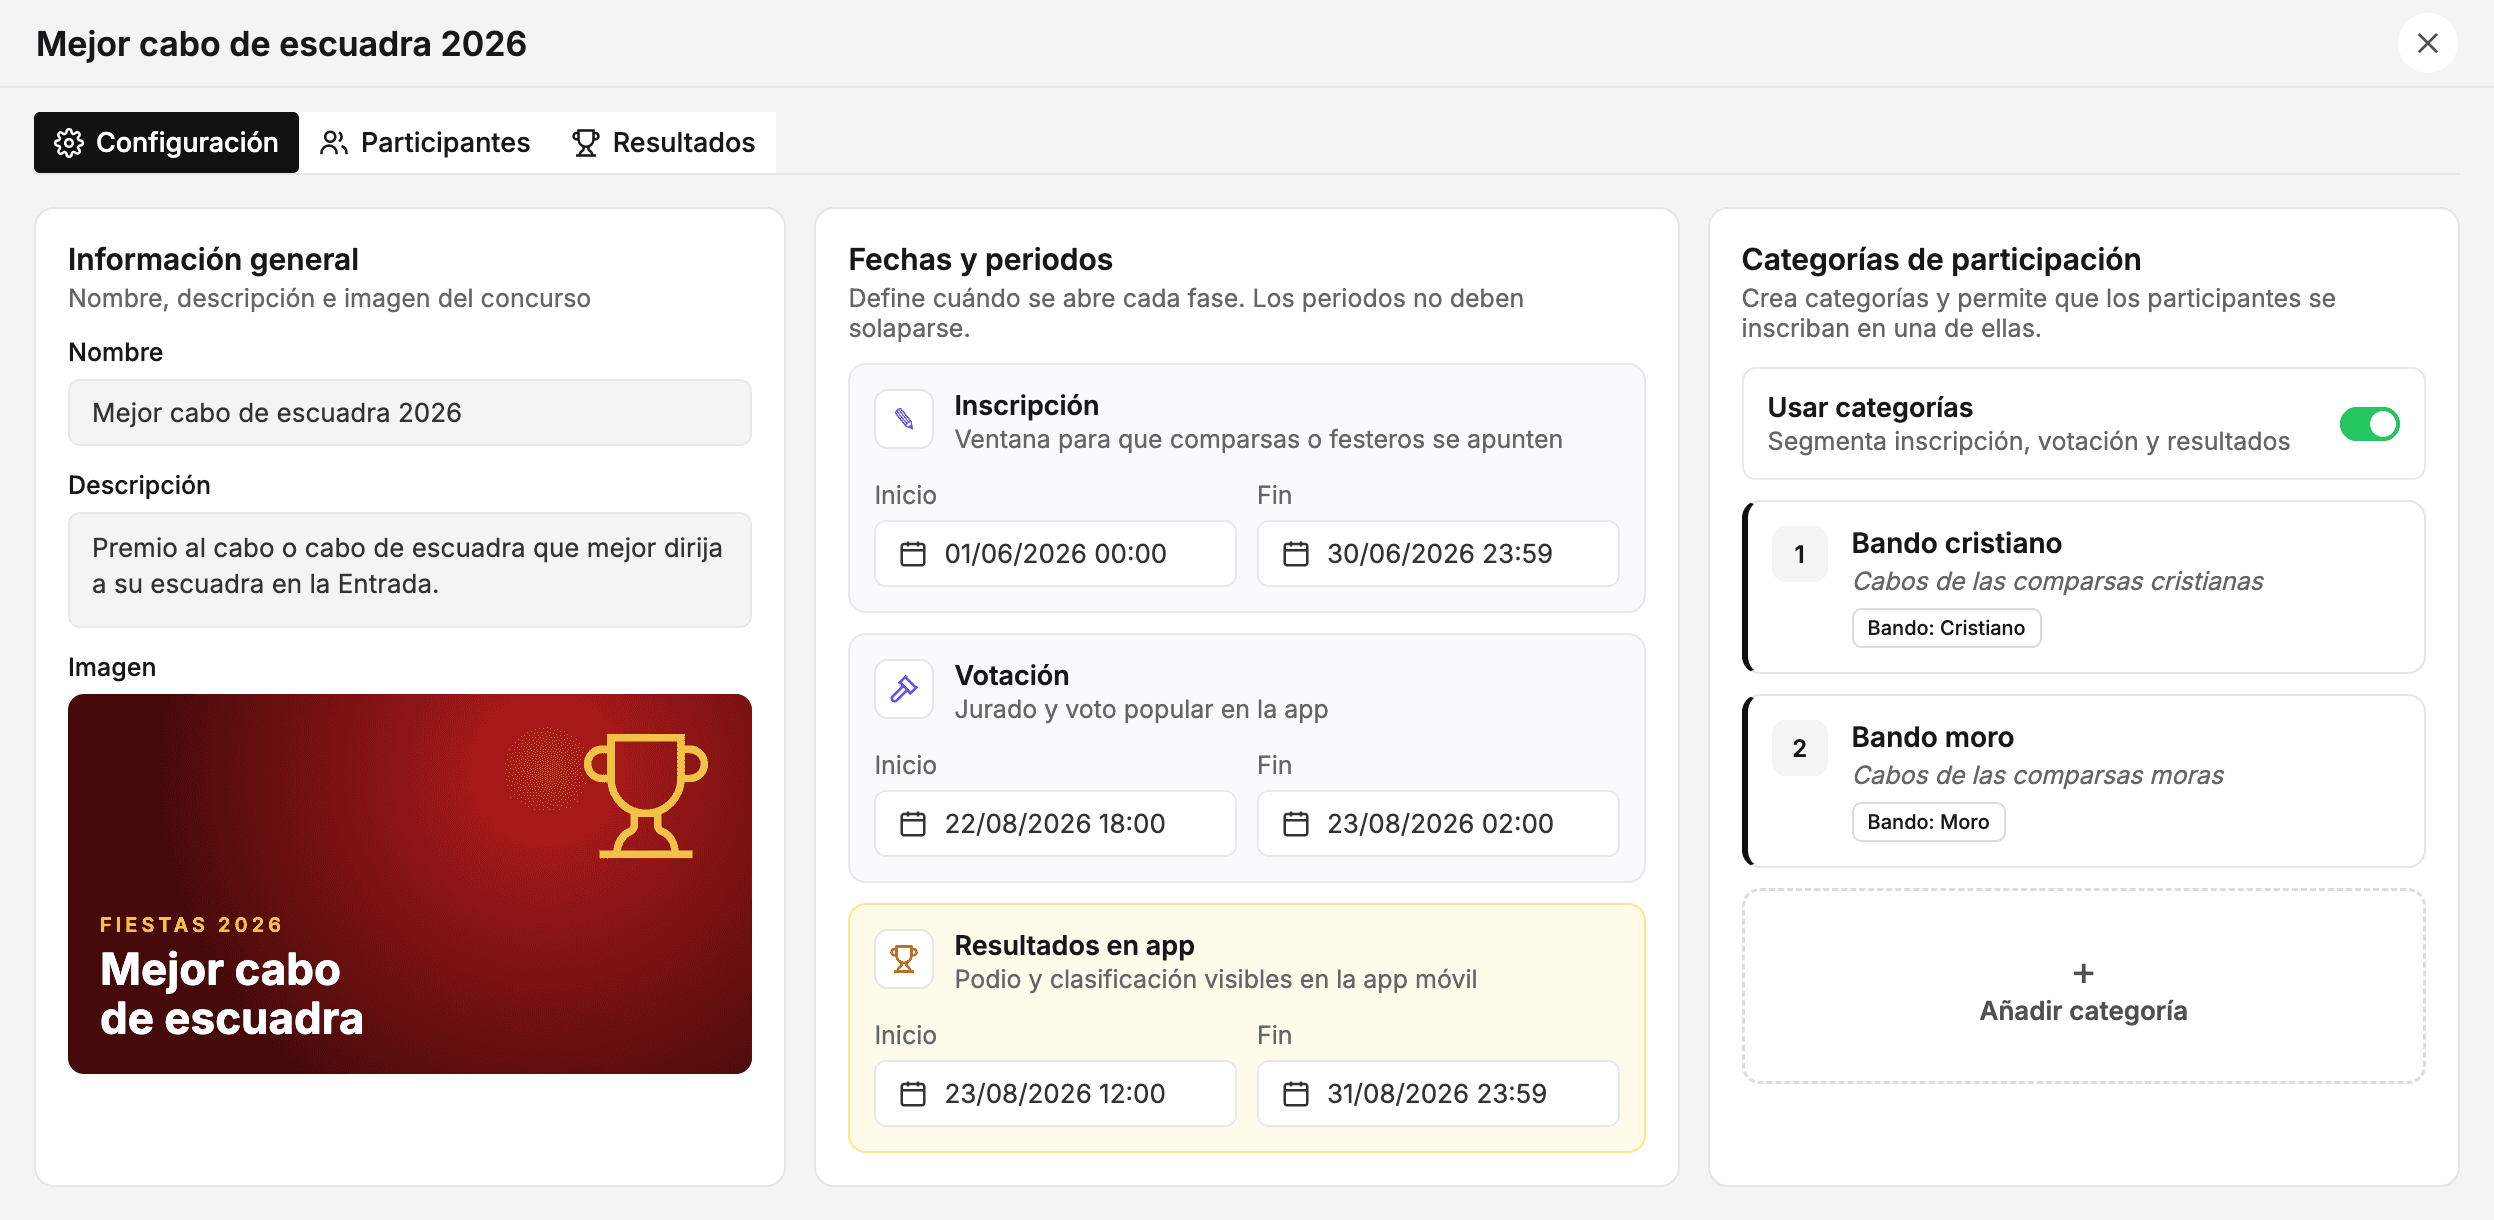The image size is (2494, 1220).
Task: Set the Inscripción start date 01/06/2026 00:00
Action: [x=1055, y=554]
